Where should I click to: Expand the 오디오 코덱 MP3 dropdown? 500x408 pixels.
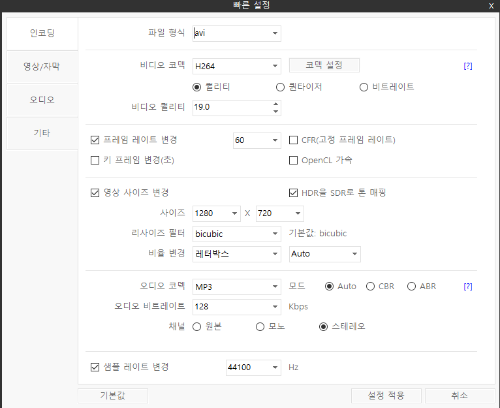point(237,287)
